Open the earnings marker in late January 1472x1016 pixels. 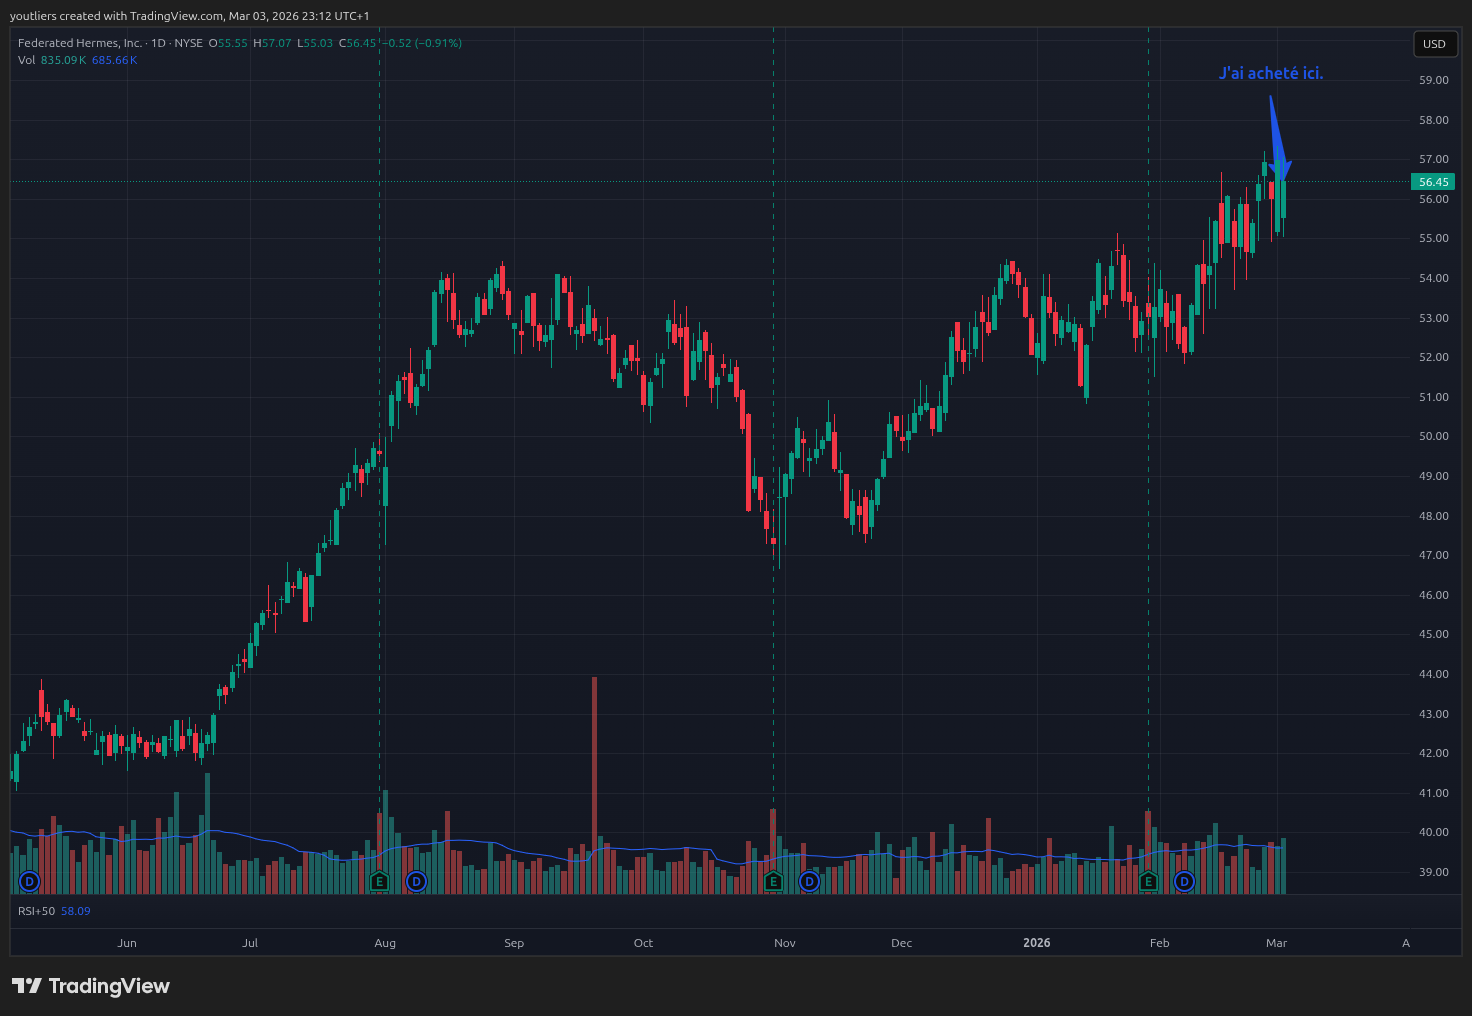coord(1148,881)
